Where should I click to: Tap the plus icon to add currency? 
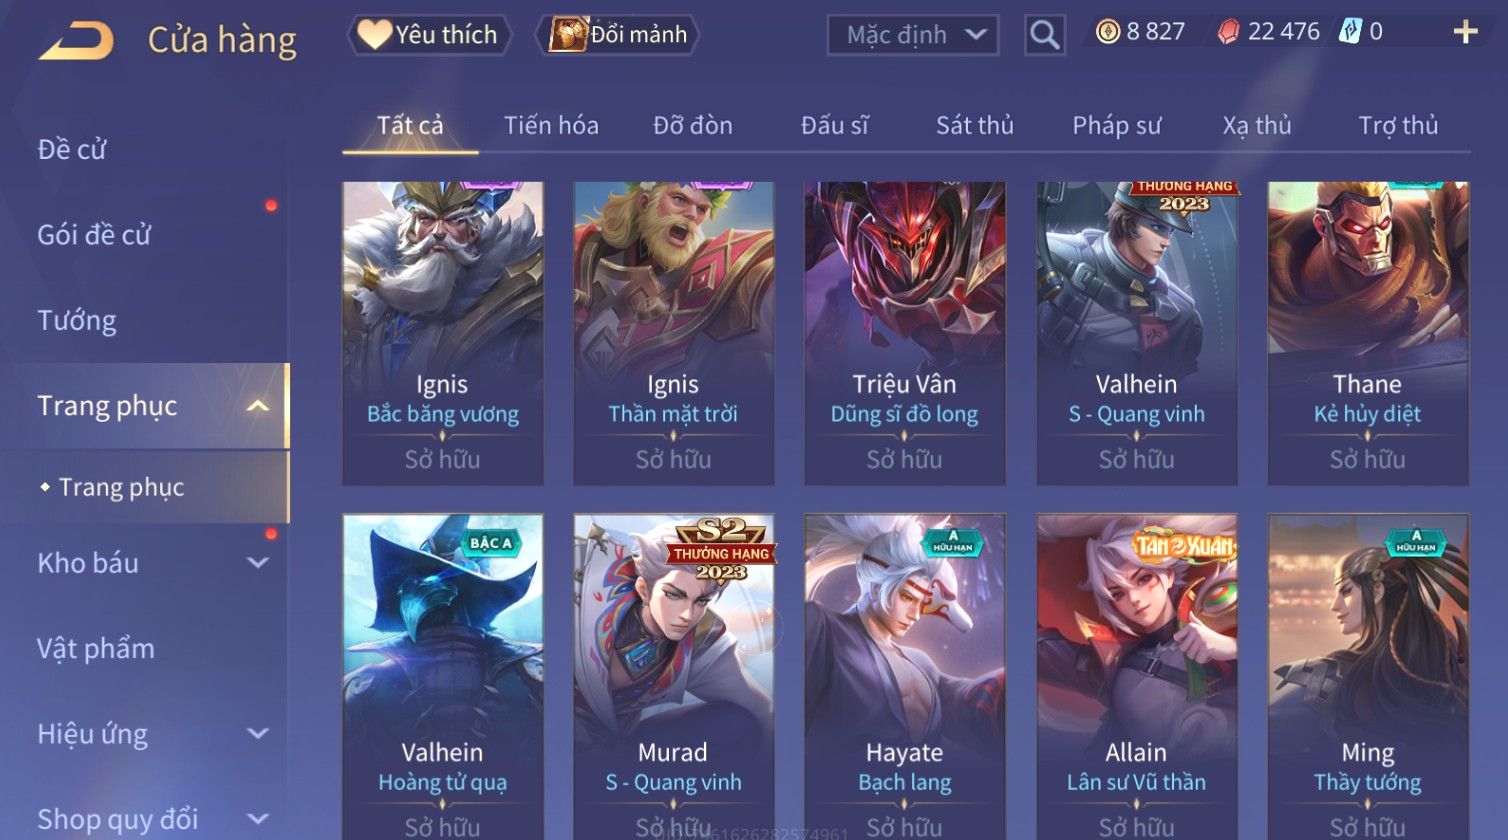click(x=1465, y=33)
